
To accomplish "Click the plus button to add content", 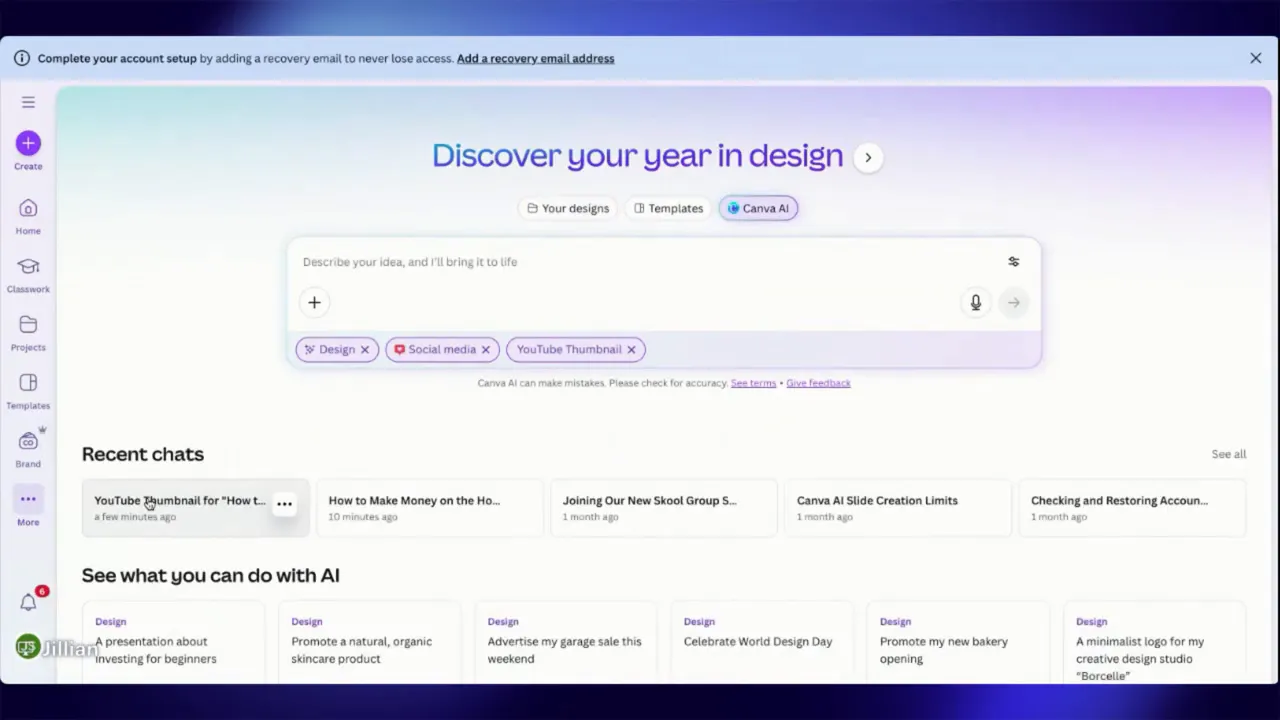I will point(314,302).
